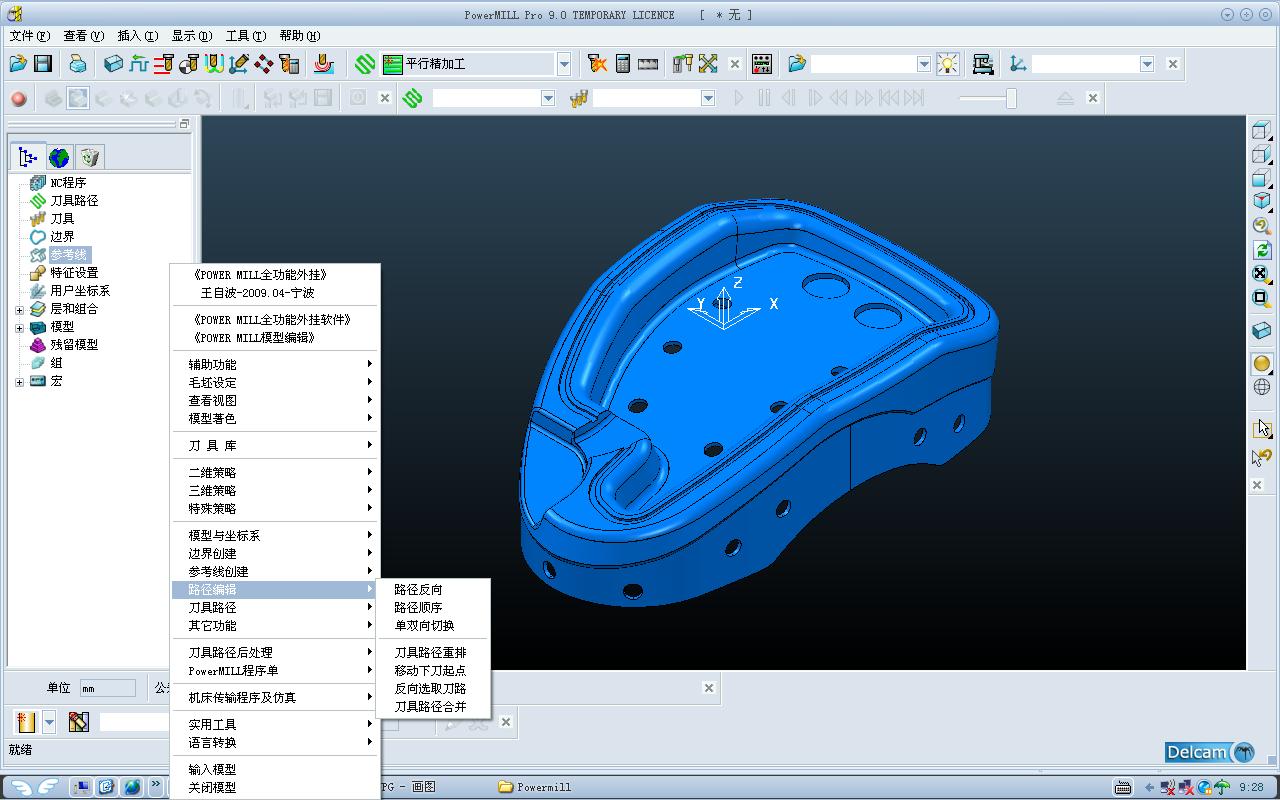The width and height of the screenshot is (1280, 800).
Task: Open the 刀 具 库 submenu
Action: (x=276, y=445)
